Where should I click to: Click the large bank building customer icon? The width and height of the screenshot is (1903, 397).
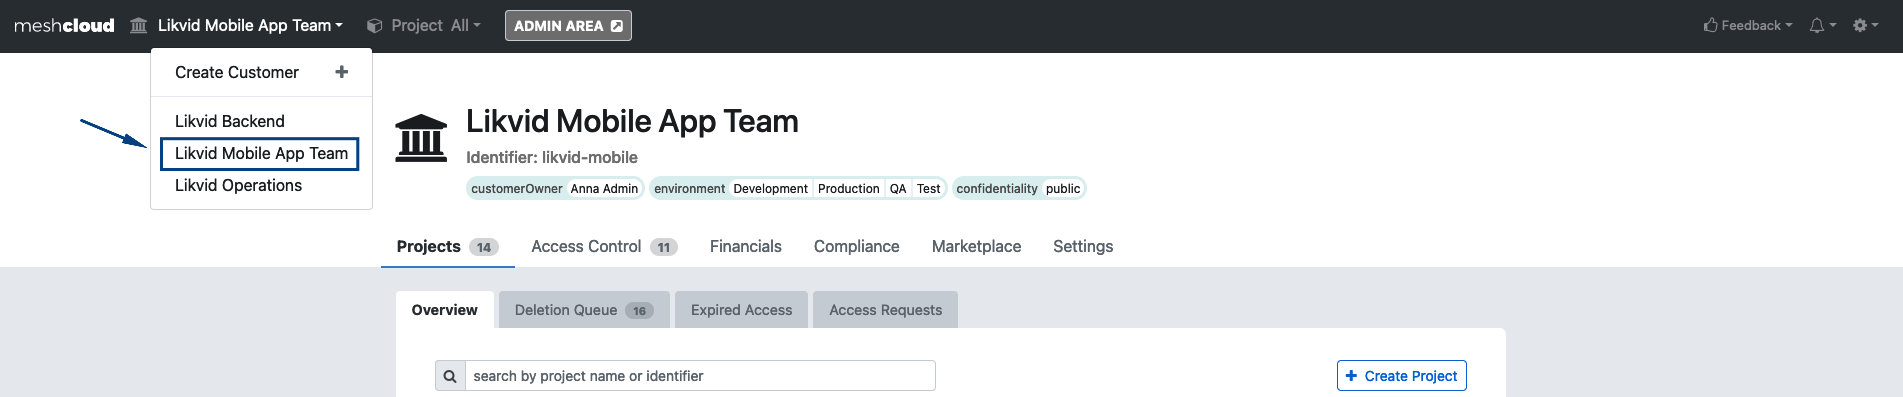[421, 138]
